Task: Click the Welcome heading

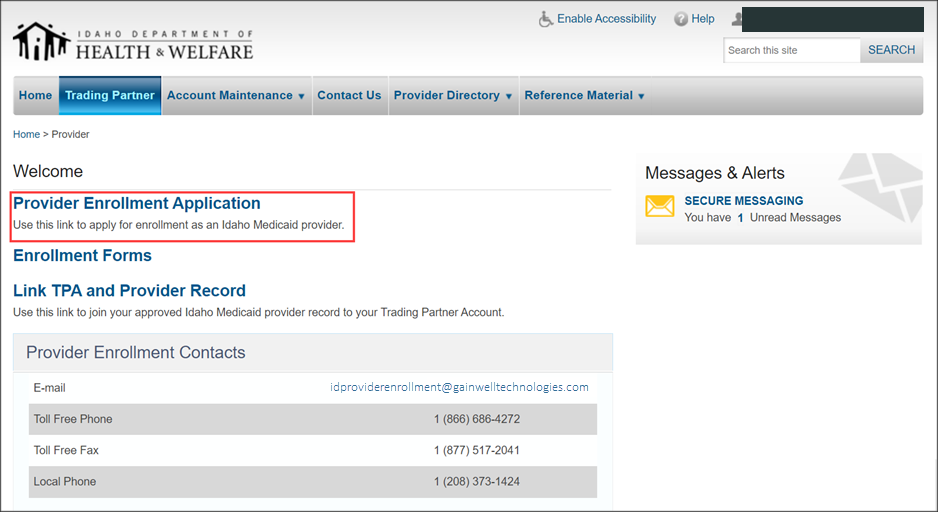Action: [48, 171]
